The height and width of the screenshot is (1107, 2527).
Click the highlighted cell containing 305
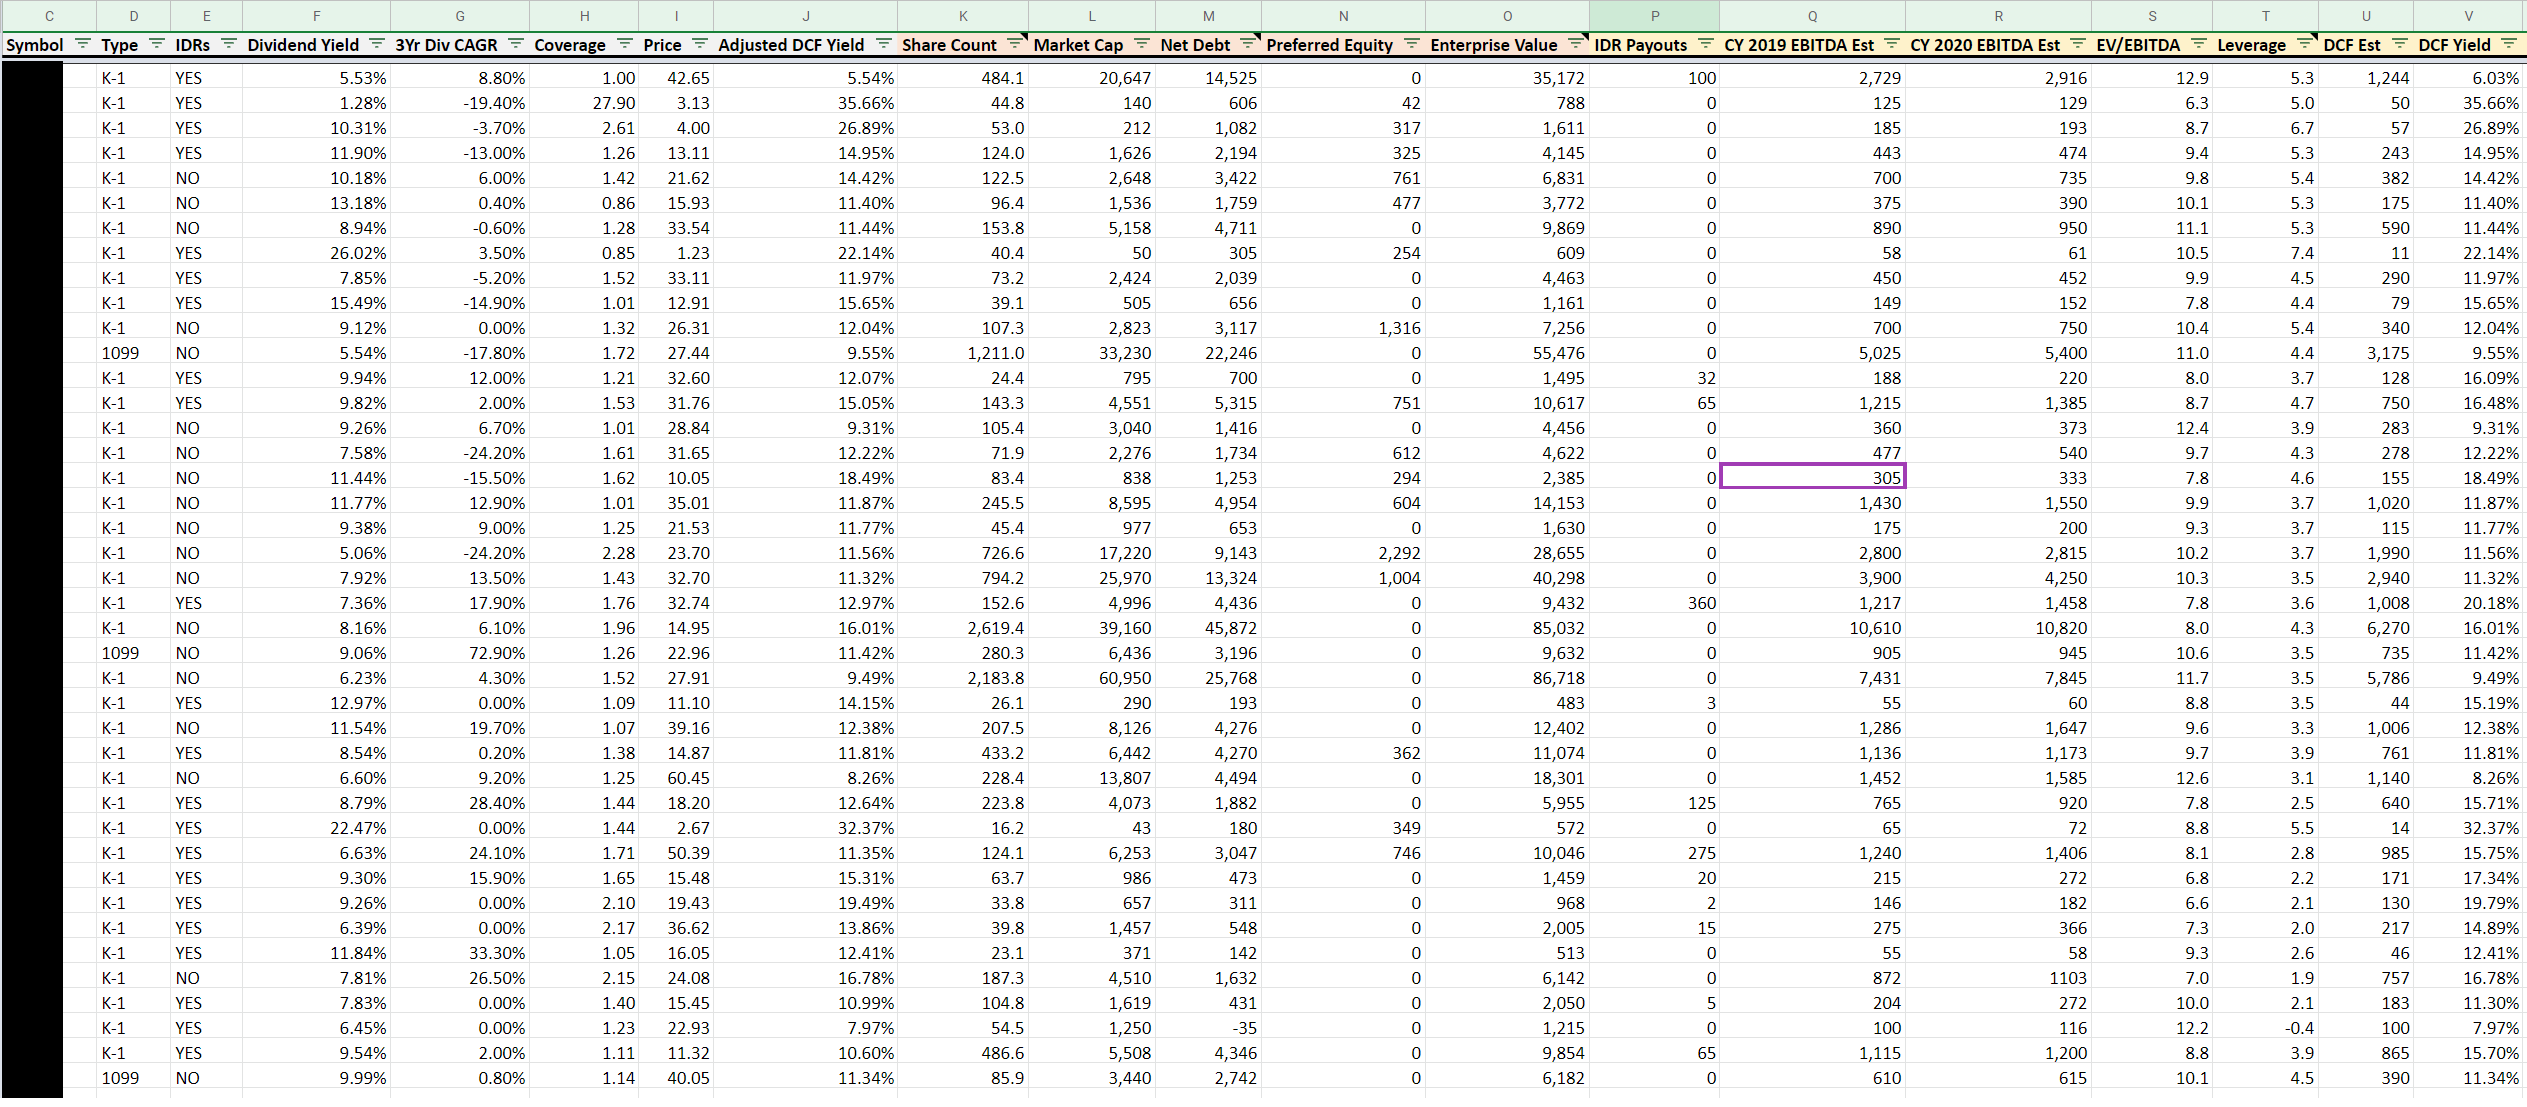pyautogui.click(x=1812, y=478)
